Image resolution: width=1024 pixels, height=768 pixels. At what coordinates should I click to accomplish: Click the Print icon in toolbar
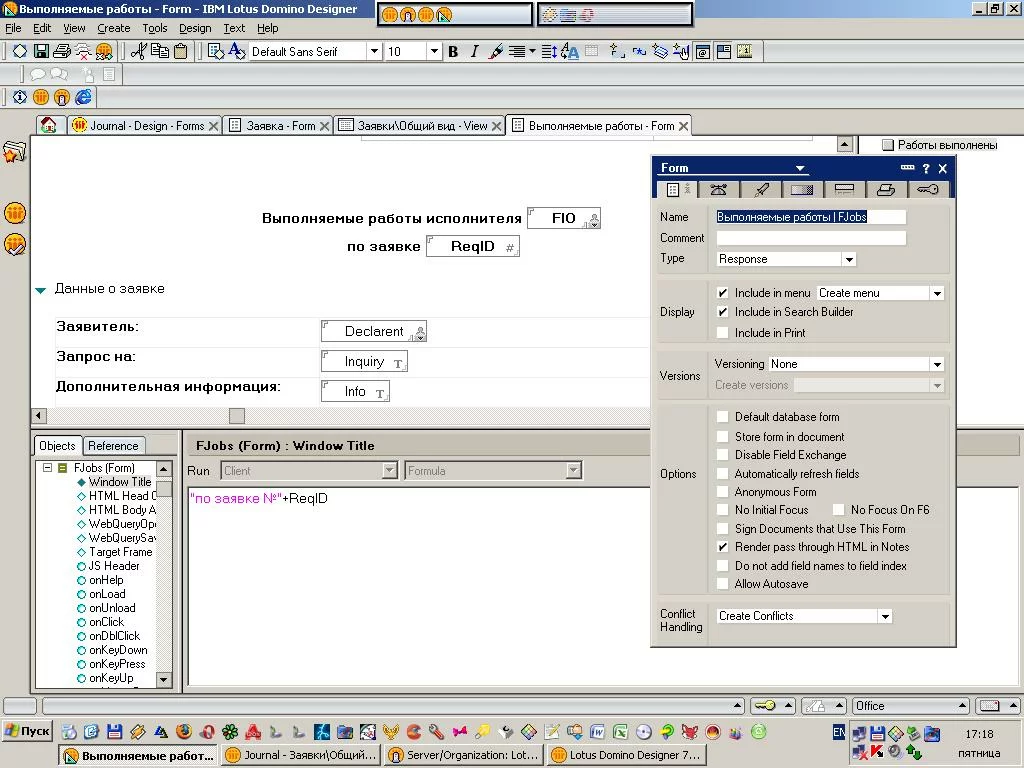61,51
